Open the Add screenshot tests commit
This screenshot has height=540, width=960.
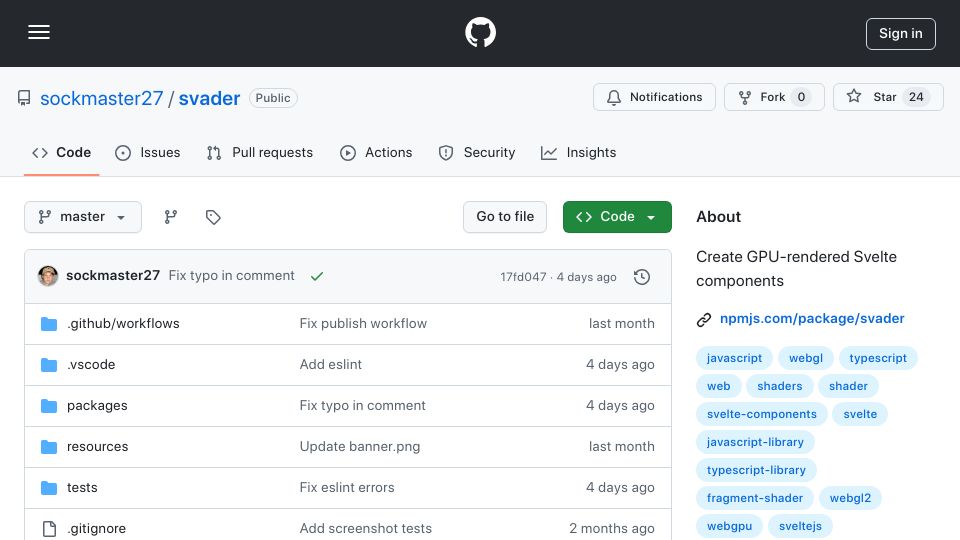click(366, 528)
